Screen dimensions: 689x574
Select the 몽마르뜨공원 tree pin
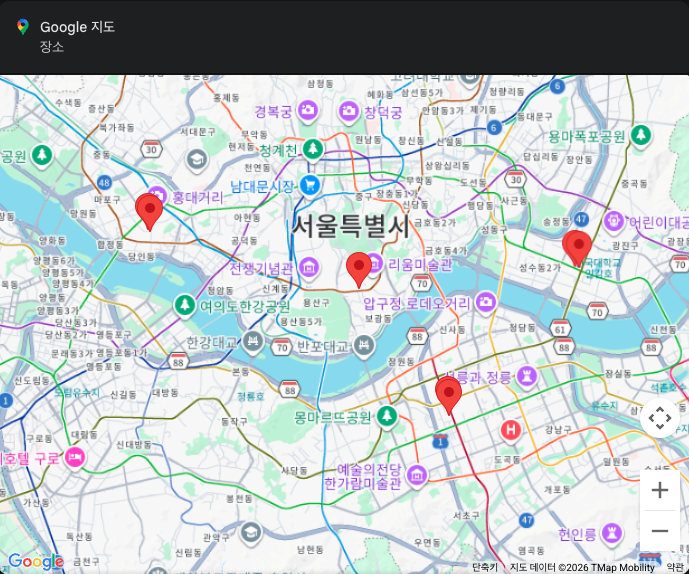tap(387, 416)
